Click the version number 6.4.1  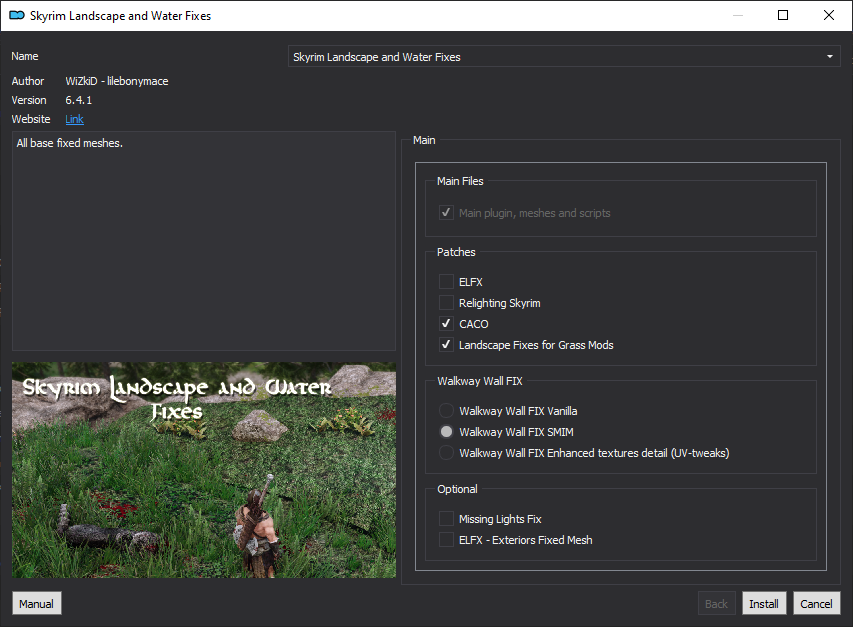click(79, 100)
